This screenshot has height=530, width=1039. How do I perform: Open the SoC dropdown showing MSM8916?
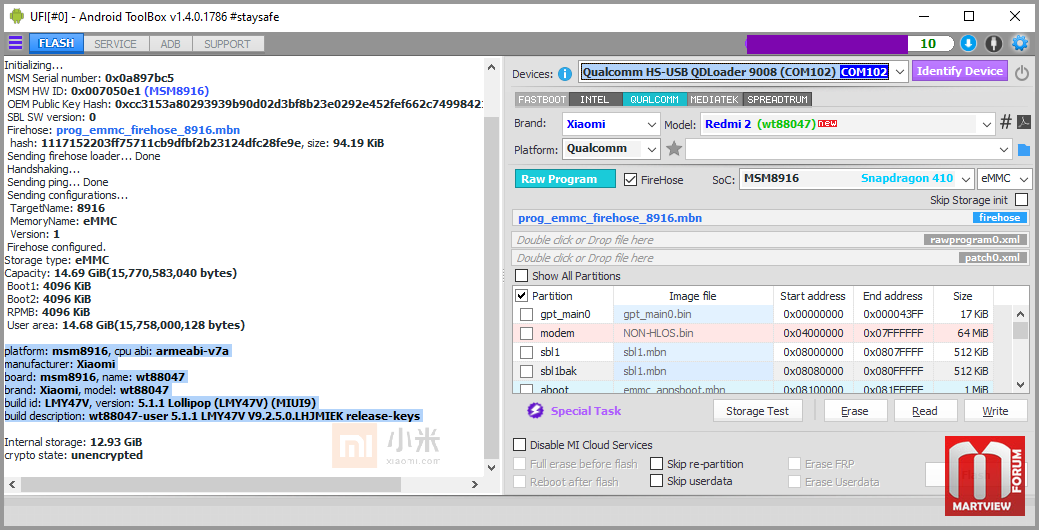(857, 179)
